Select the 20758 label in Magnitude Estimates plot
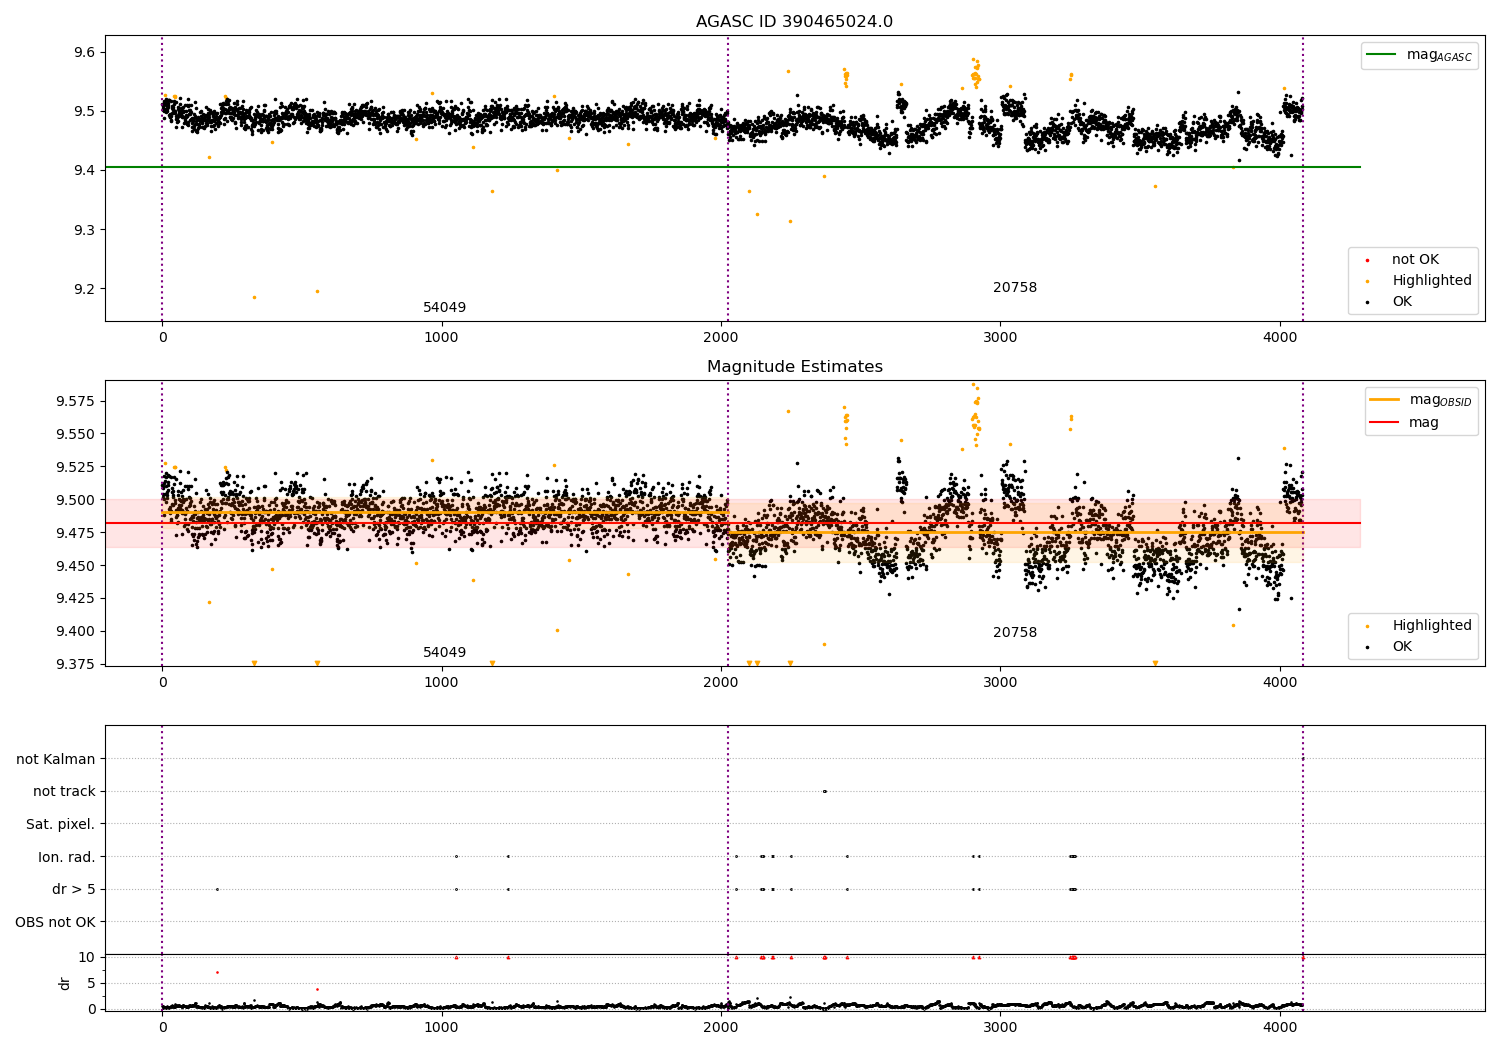This screenshot has height=1050, width=1500. tap(1015, 633)
